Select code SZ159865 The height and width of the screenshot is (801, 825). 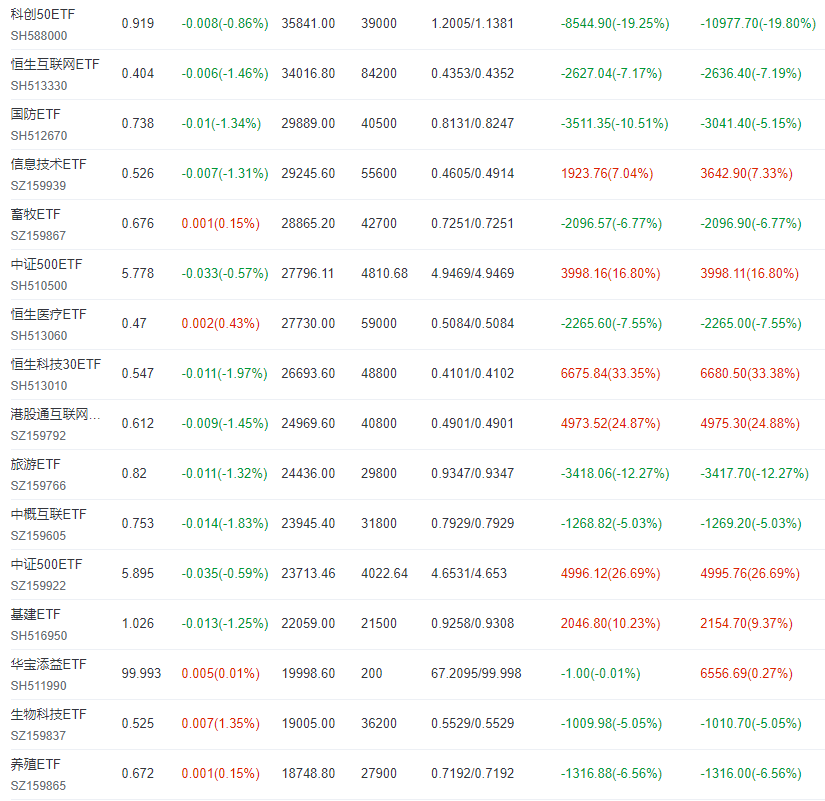38,786
